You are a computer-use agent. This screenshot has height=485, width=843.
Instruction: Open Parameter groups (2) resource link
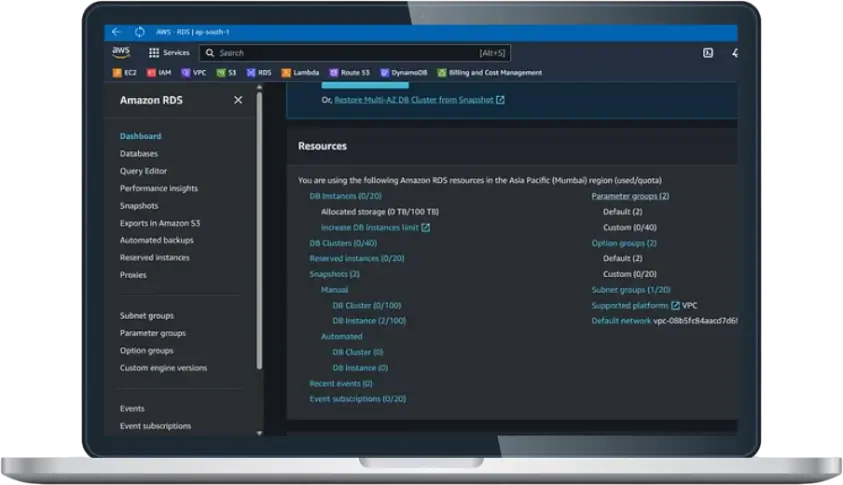[630, 196]
